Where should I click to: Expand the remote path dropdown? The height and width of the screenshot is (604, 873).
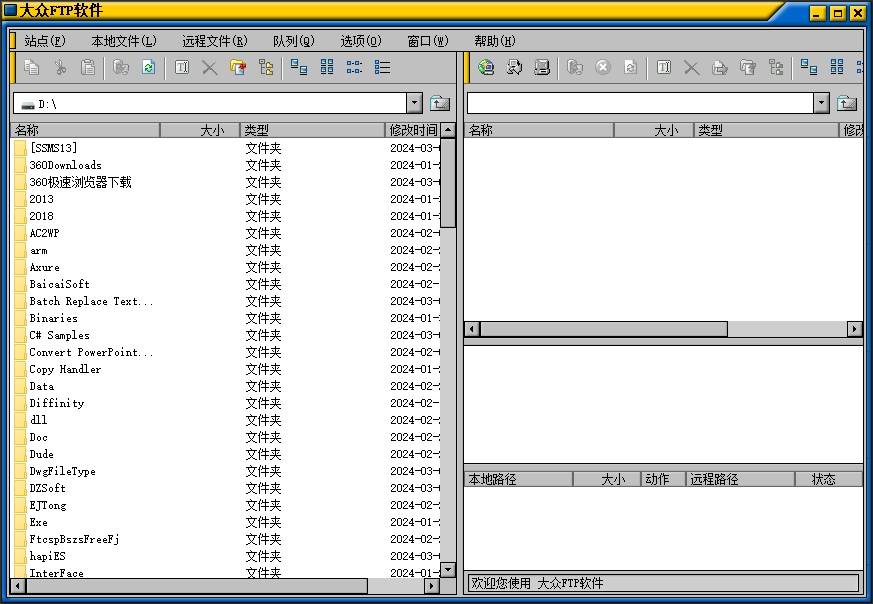(x=821, y=104)
